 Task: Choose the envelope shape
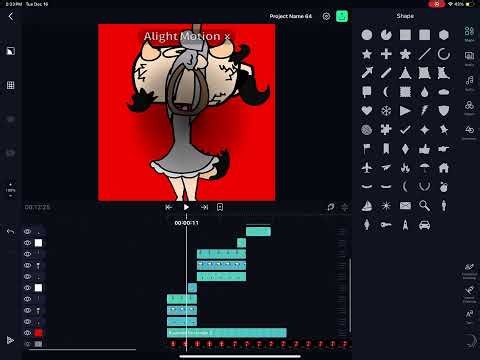[x=405, y=206]
